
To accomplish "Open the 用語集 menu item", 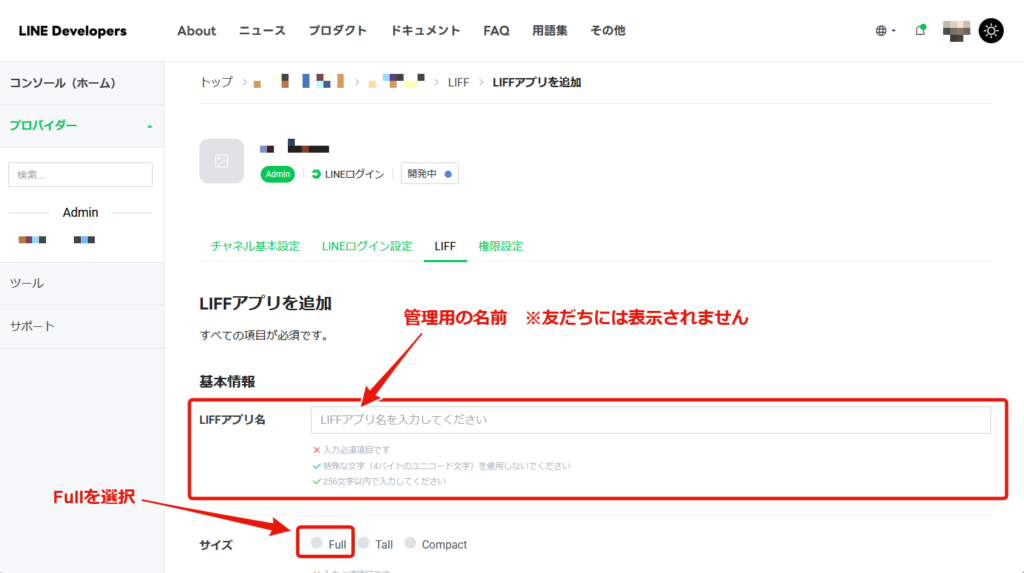I will point(549,31).
